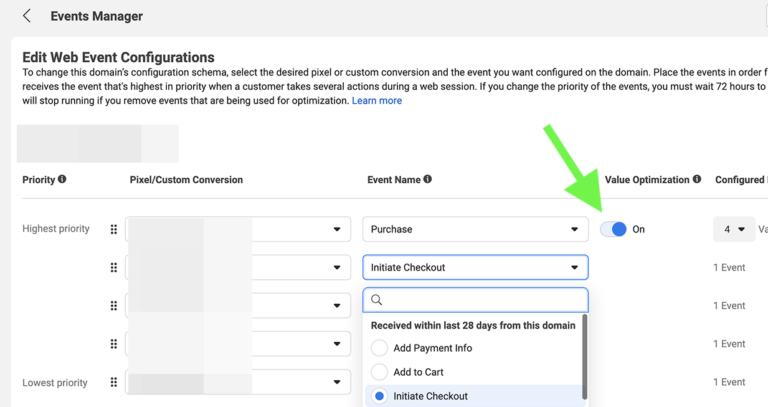Viewport: 768px width, 407px height.
Task: Click drag handle on Initiate Checkout row
Action: coord(113,267)
